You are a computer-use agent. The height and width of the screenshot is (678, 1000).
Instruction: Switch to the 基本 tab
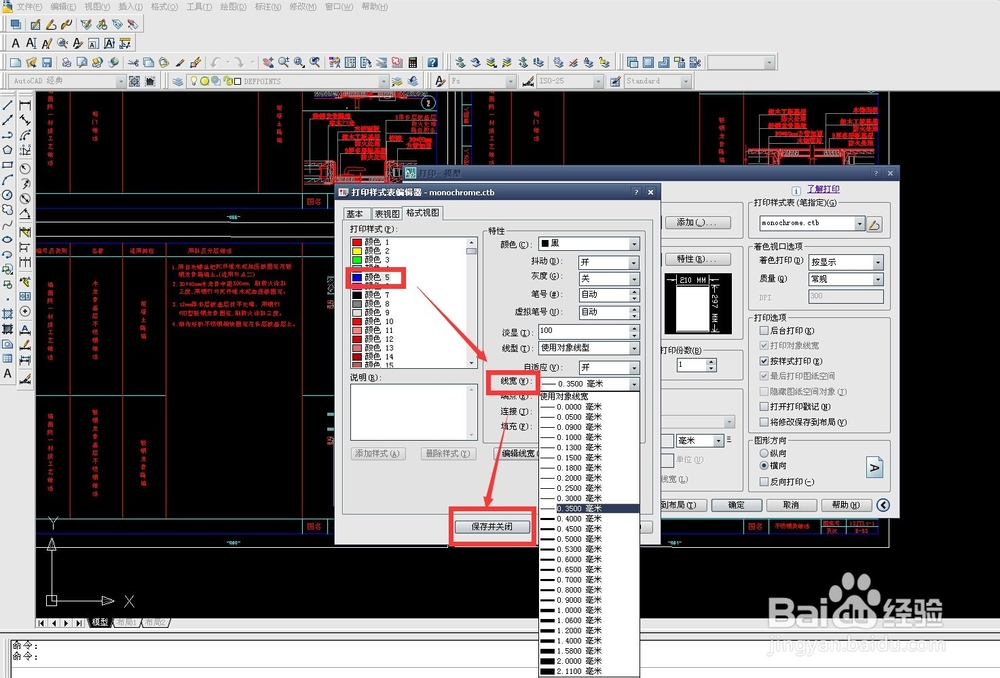click(x=355, y=214)
